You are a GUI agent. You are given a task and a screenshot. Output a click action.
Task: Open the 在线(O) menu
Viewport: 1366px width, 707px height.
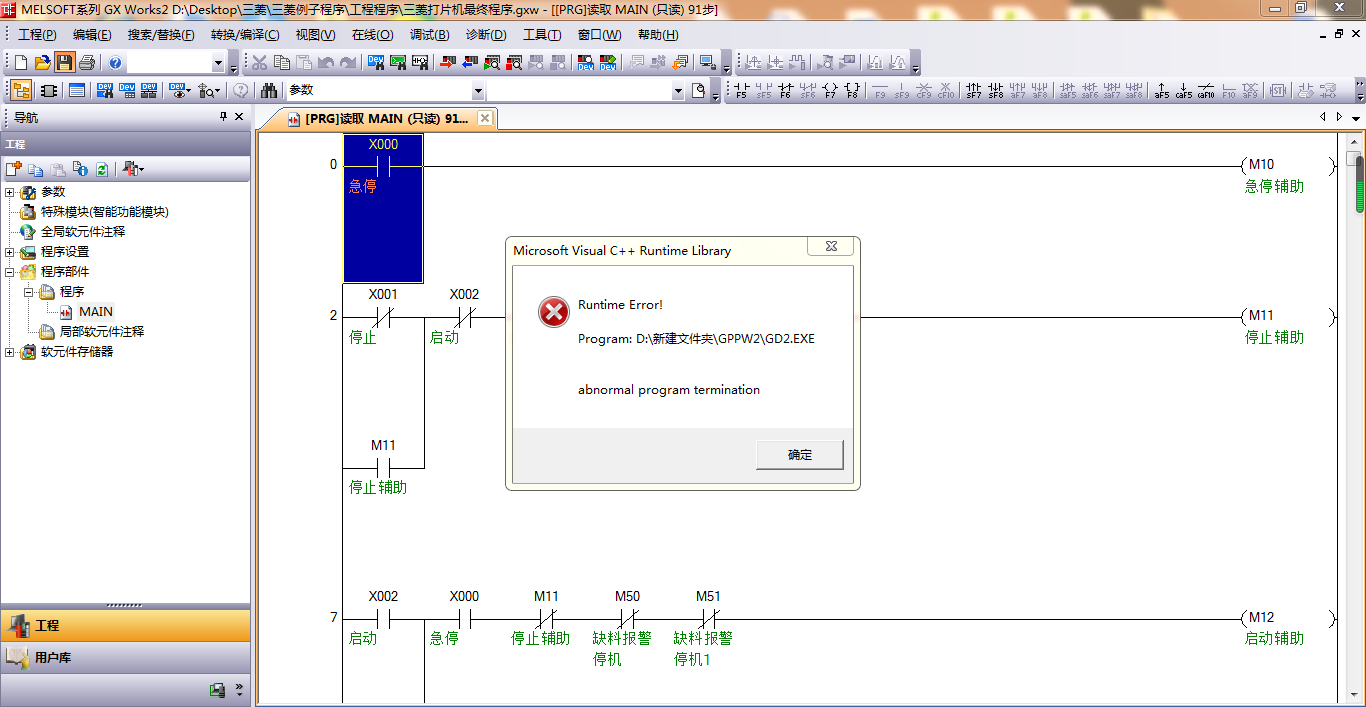372,35
